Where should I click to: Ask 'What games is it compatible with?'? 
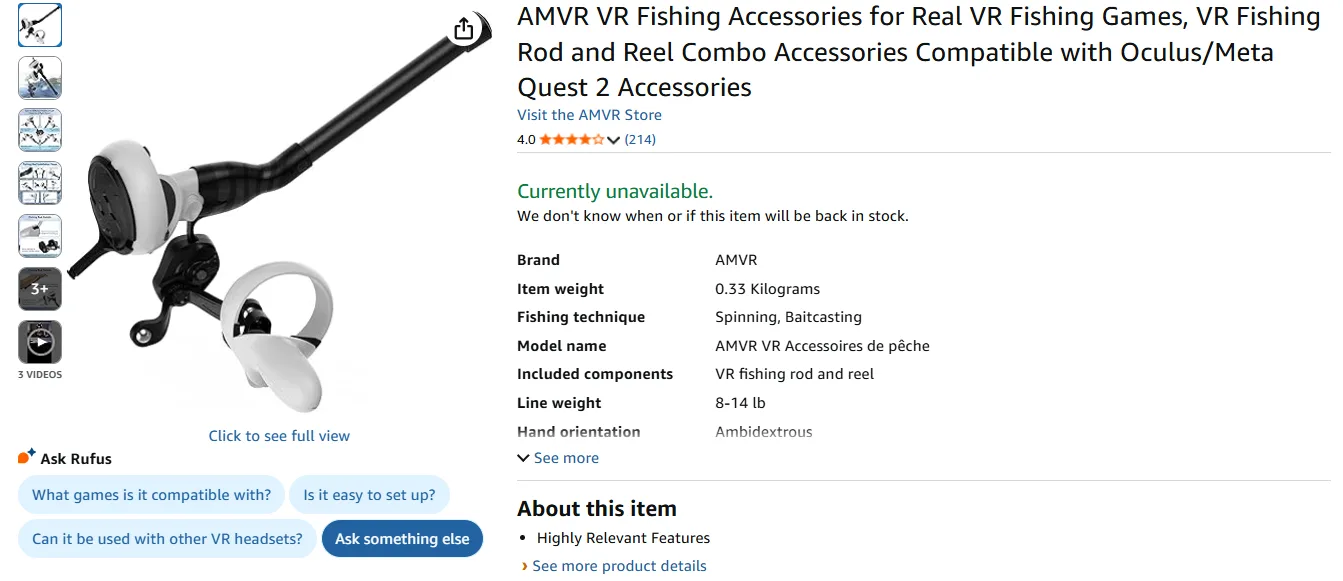151,495
